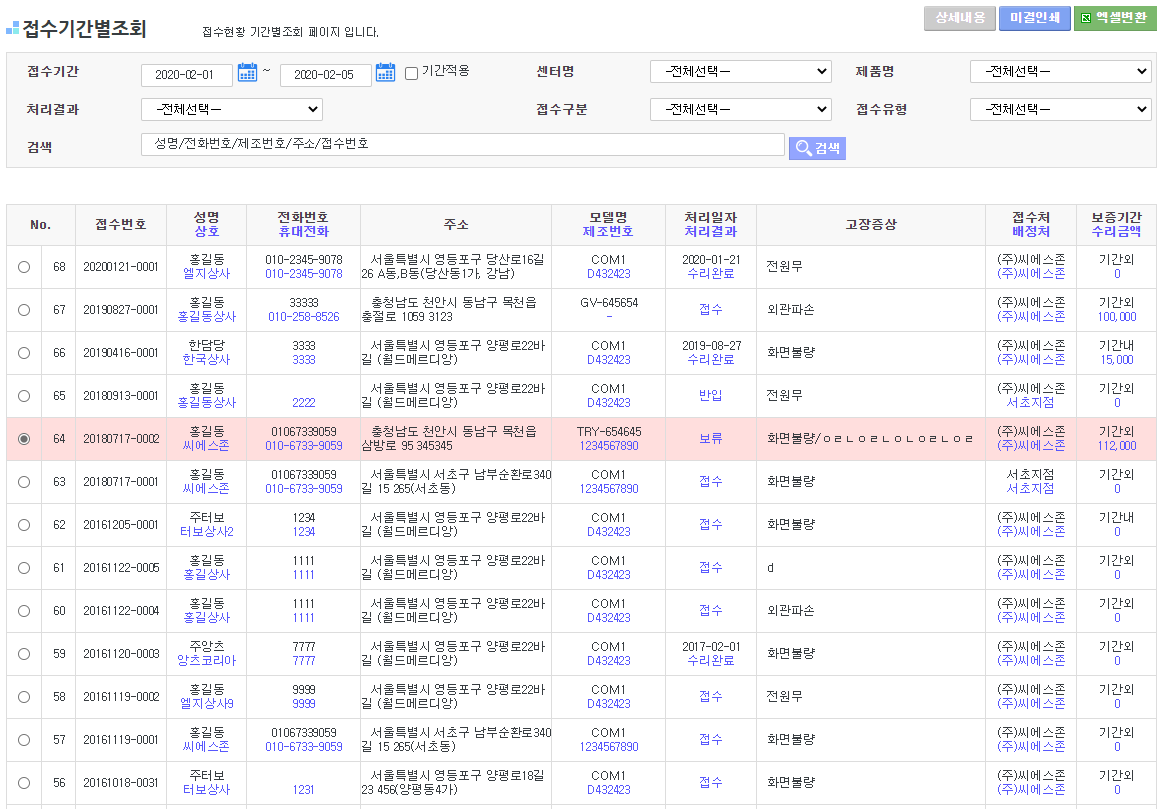Select the radio button for row 66

24,353
